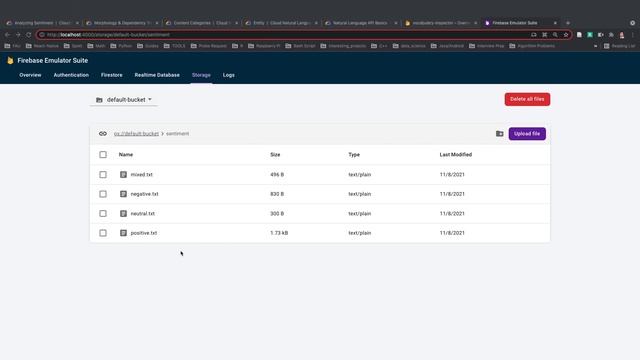640x360 pixels.
Task: Check the box for neutral.txt
Action: 103,213
